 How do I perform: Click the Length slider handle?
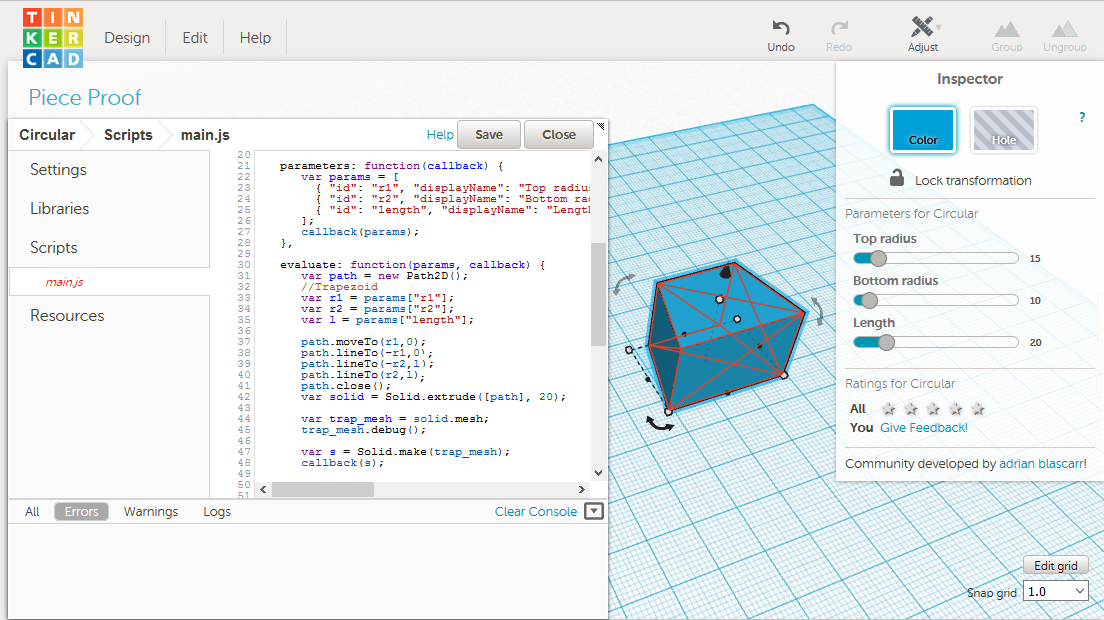(886, 343)
